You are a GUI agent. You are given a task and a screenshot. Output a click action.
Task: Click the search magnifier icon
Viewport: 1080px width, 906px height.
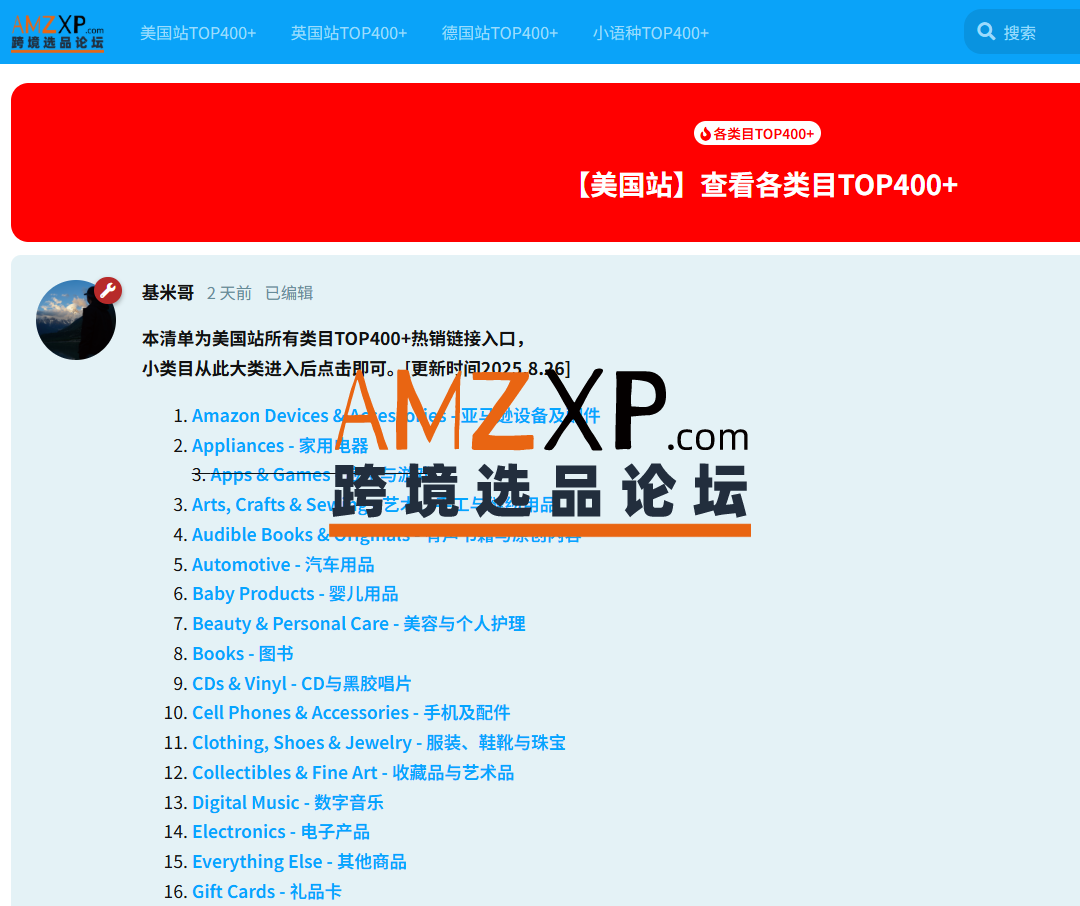[986, 32]
